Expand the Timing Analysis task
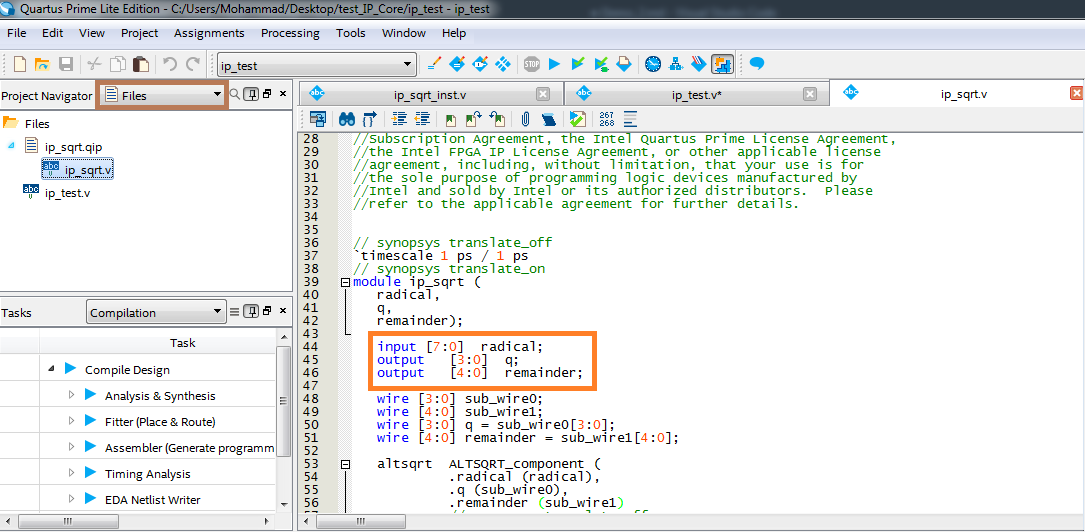The height and width of the screenshot is (532, 1088). coord(71,473)
